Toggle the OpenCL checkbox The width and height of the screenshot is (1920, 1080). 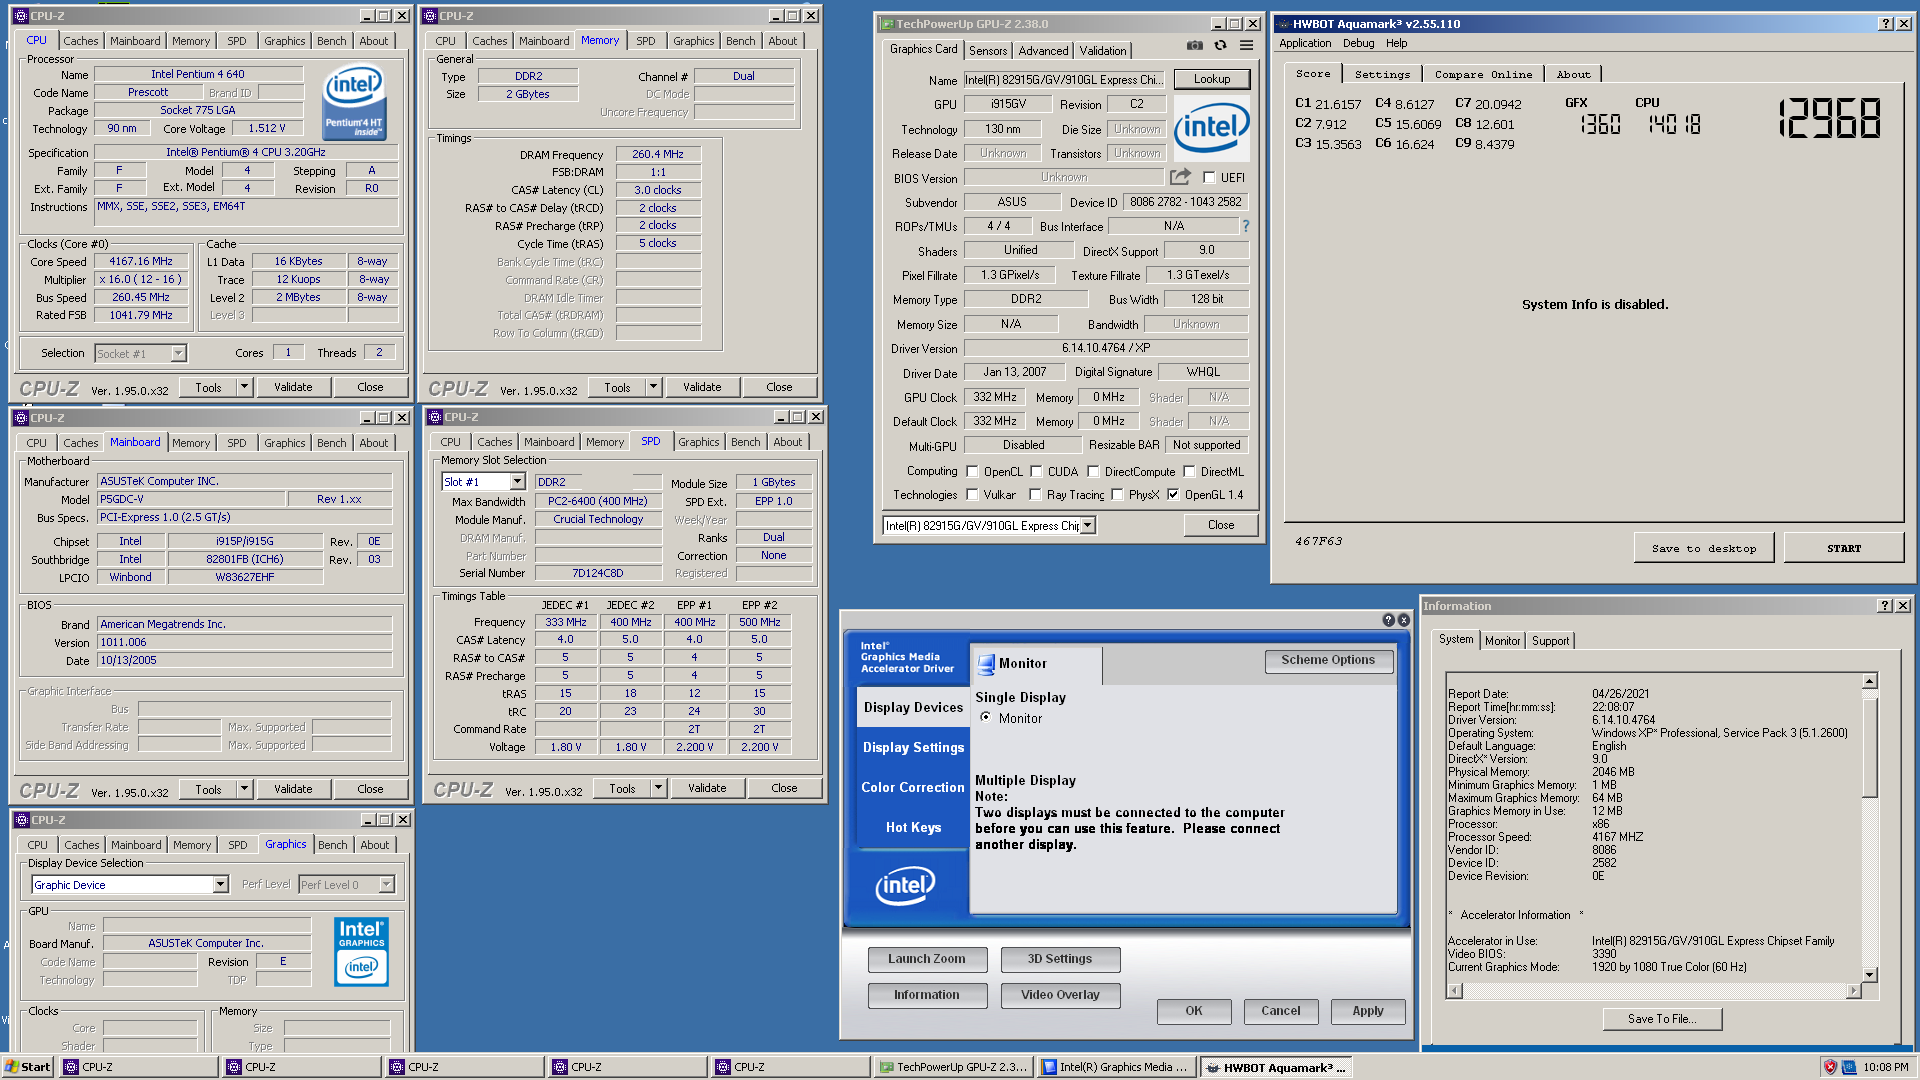[x=972, y=471]
